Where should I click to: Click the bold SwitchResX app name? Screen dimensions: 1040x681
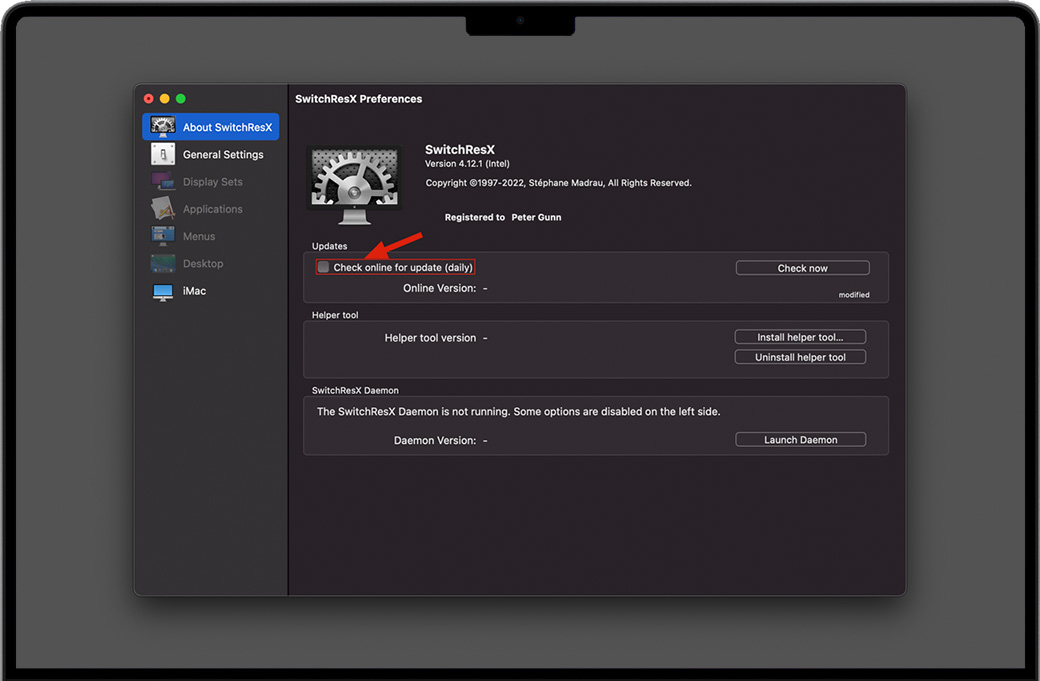[x=460, y=150]
